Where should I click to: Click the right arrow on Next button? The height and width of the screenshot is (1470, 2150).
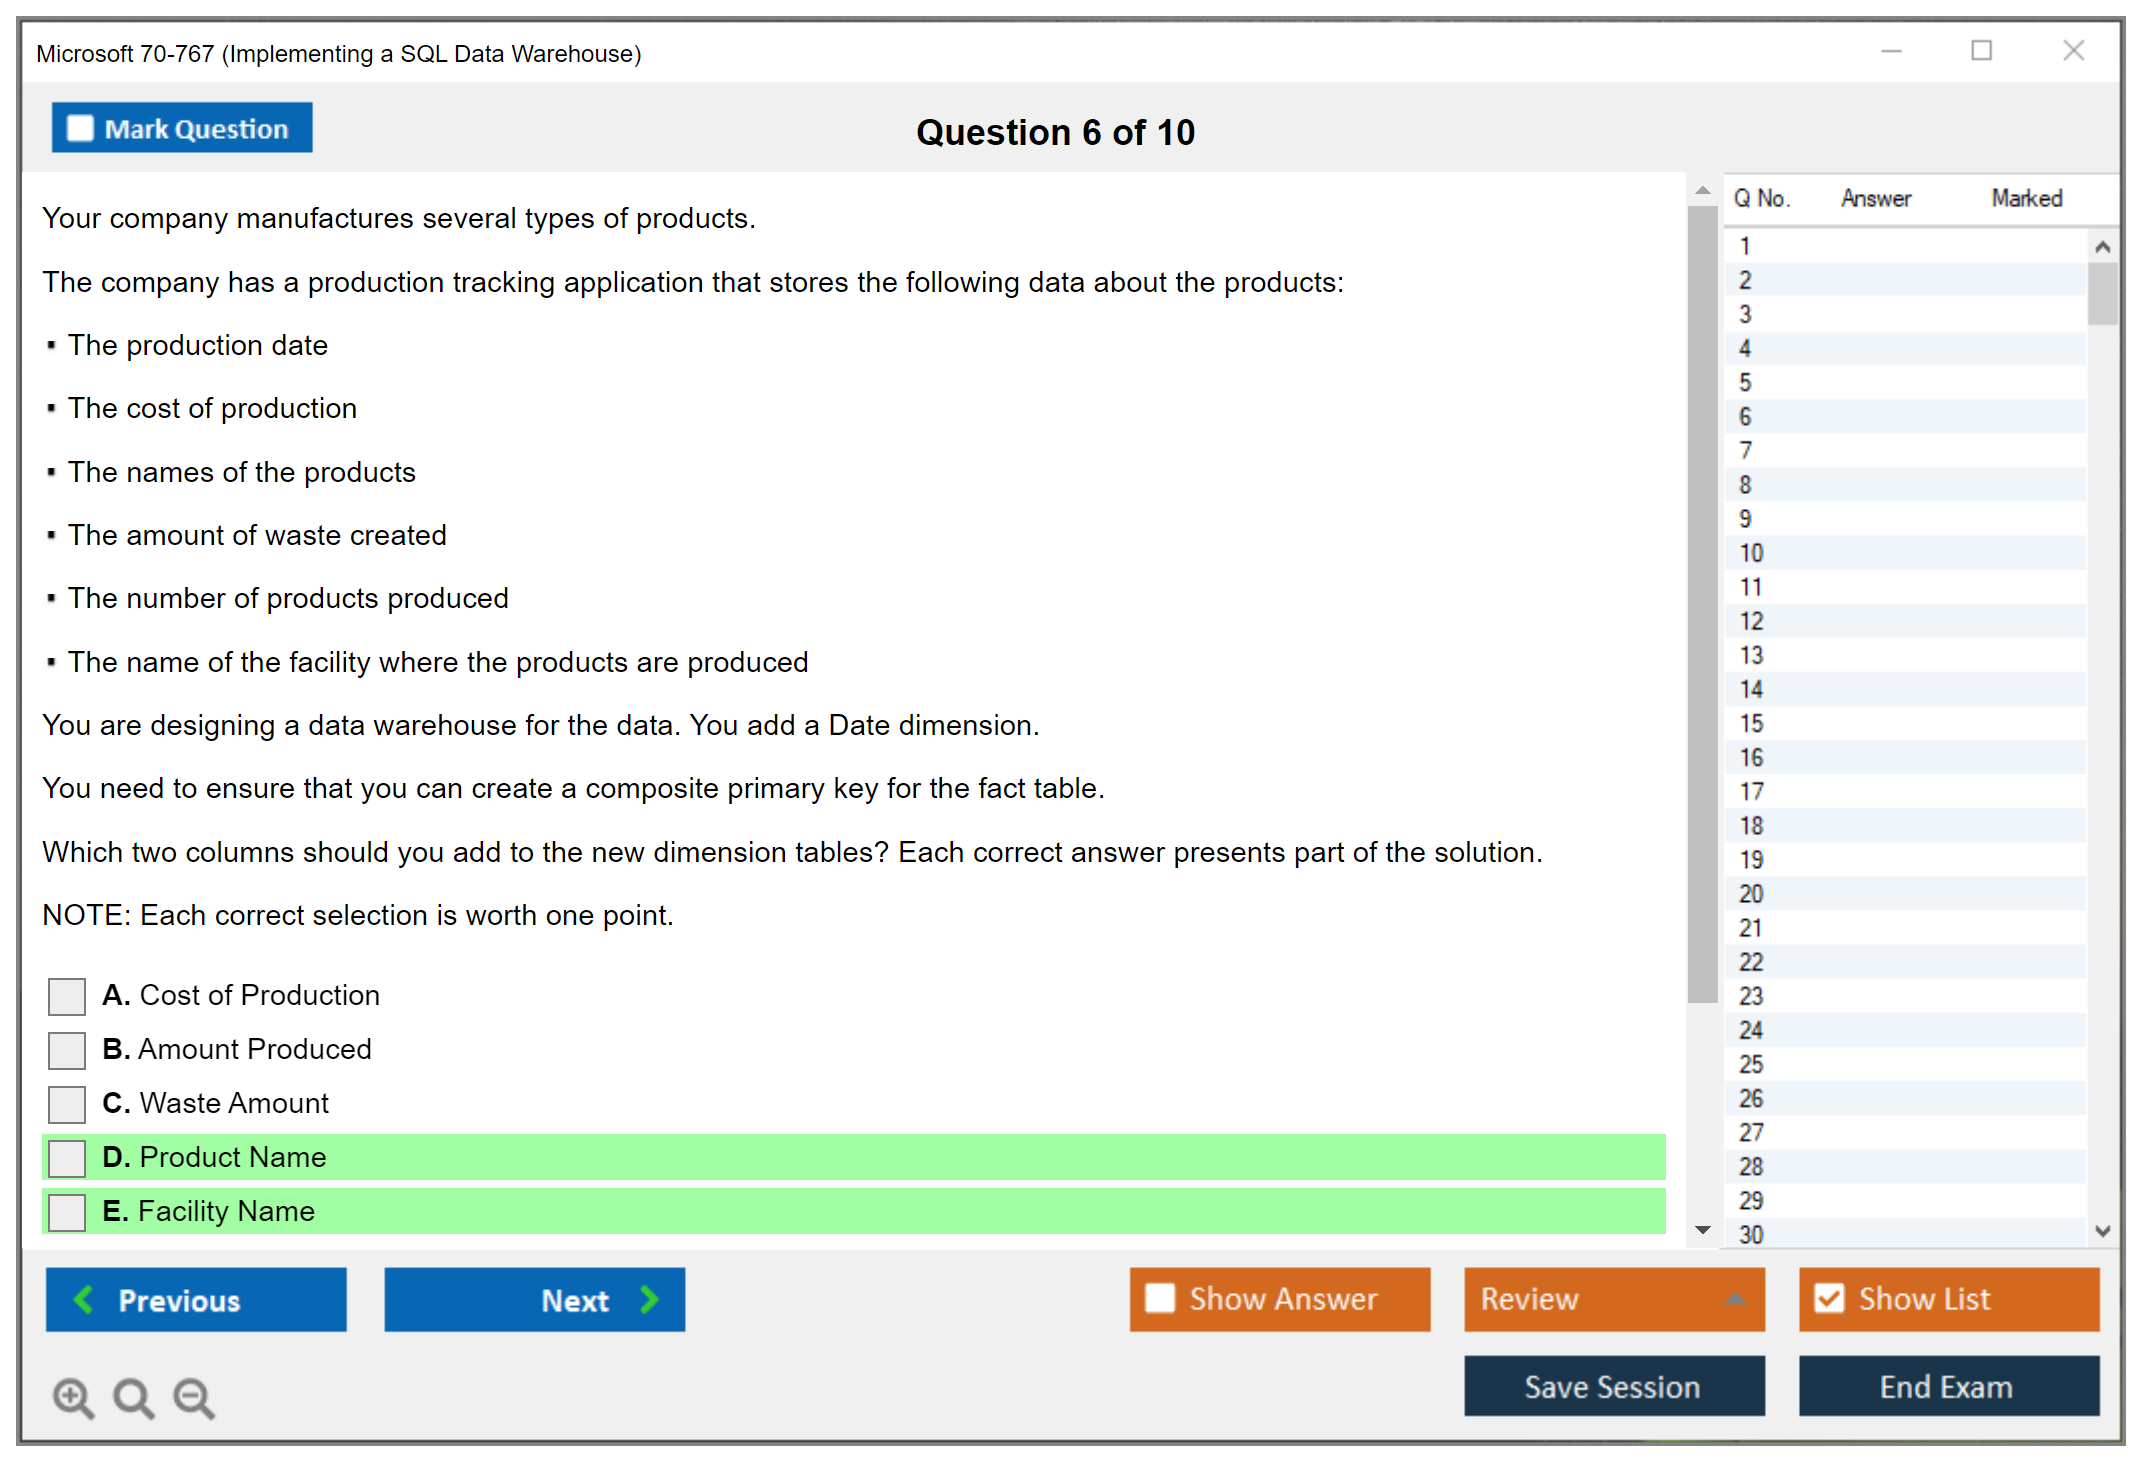pos(650,1299)
